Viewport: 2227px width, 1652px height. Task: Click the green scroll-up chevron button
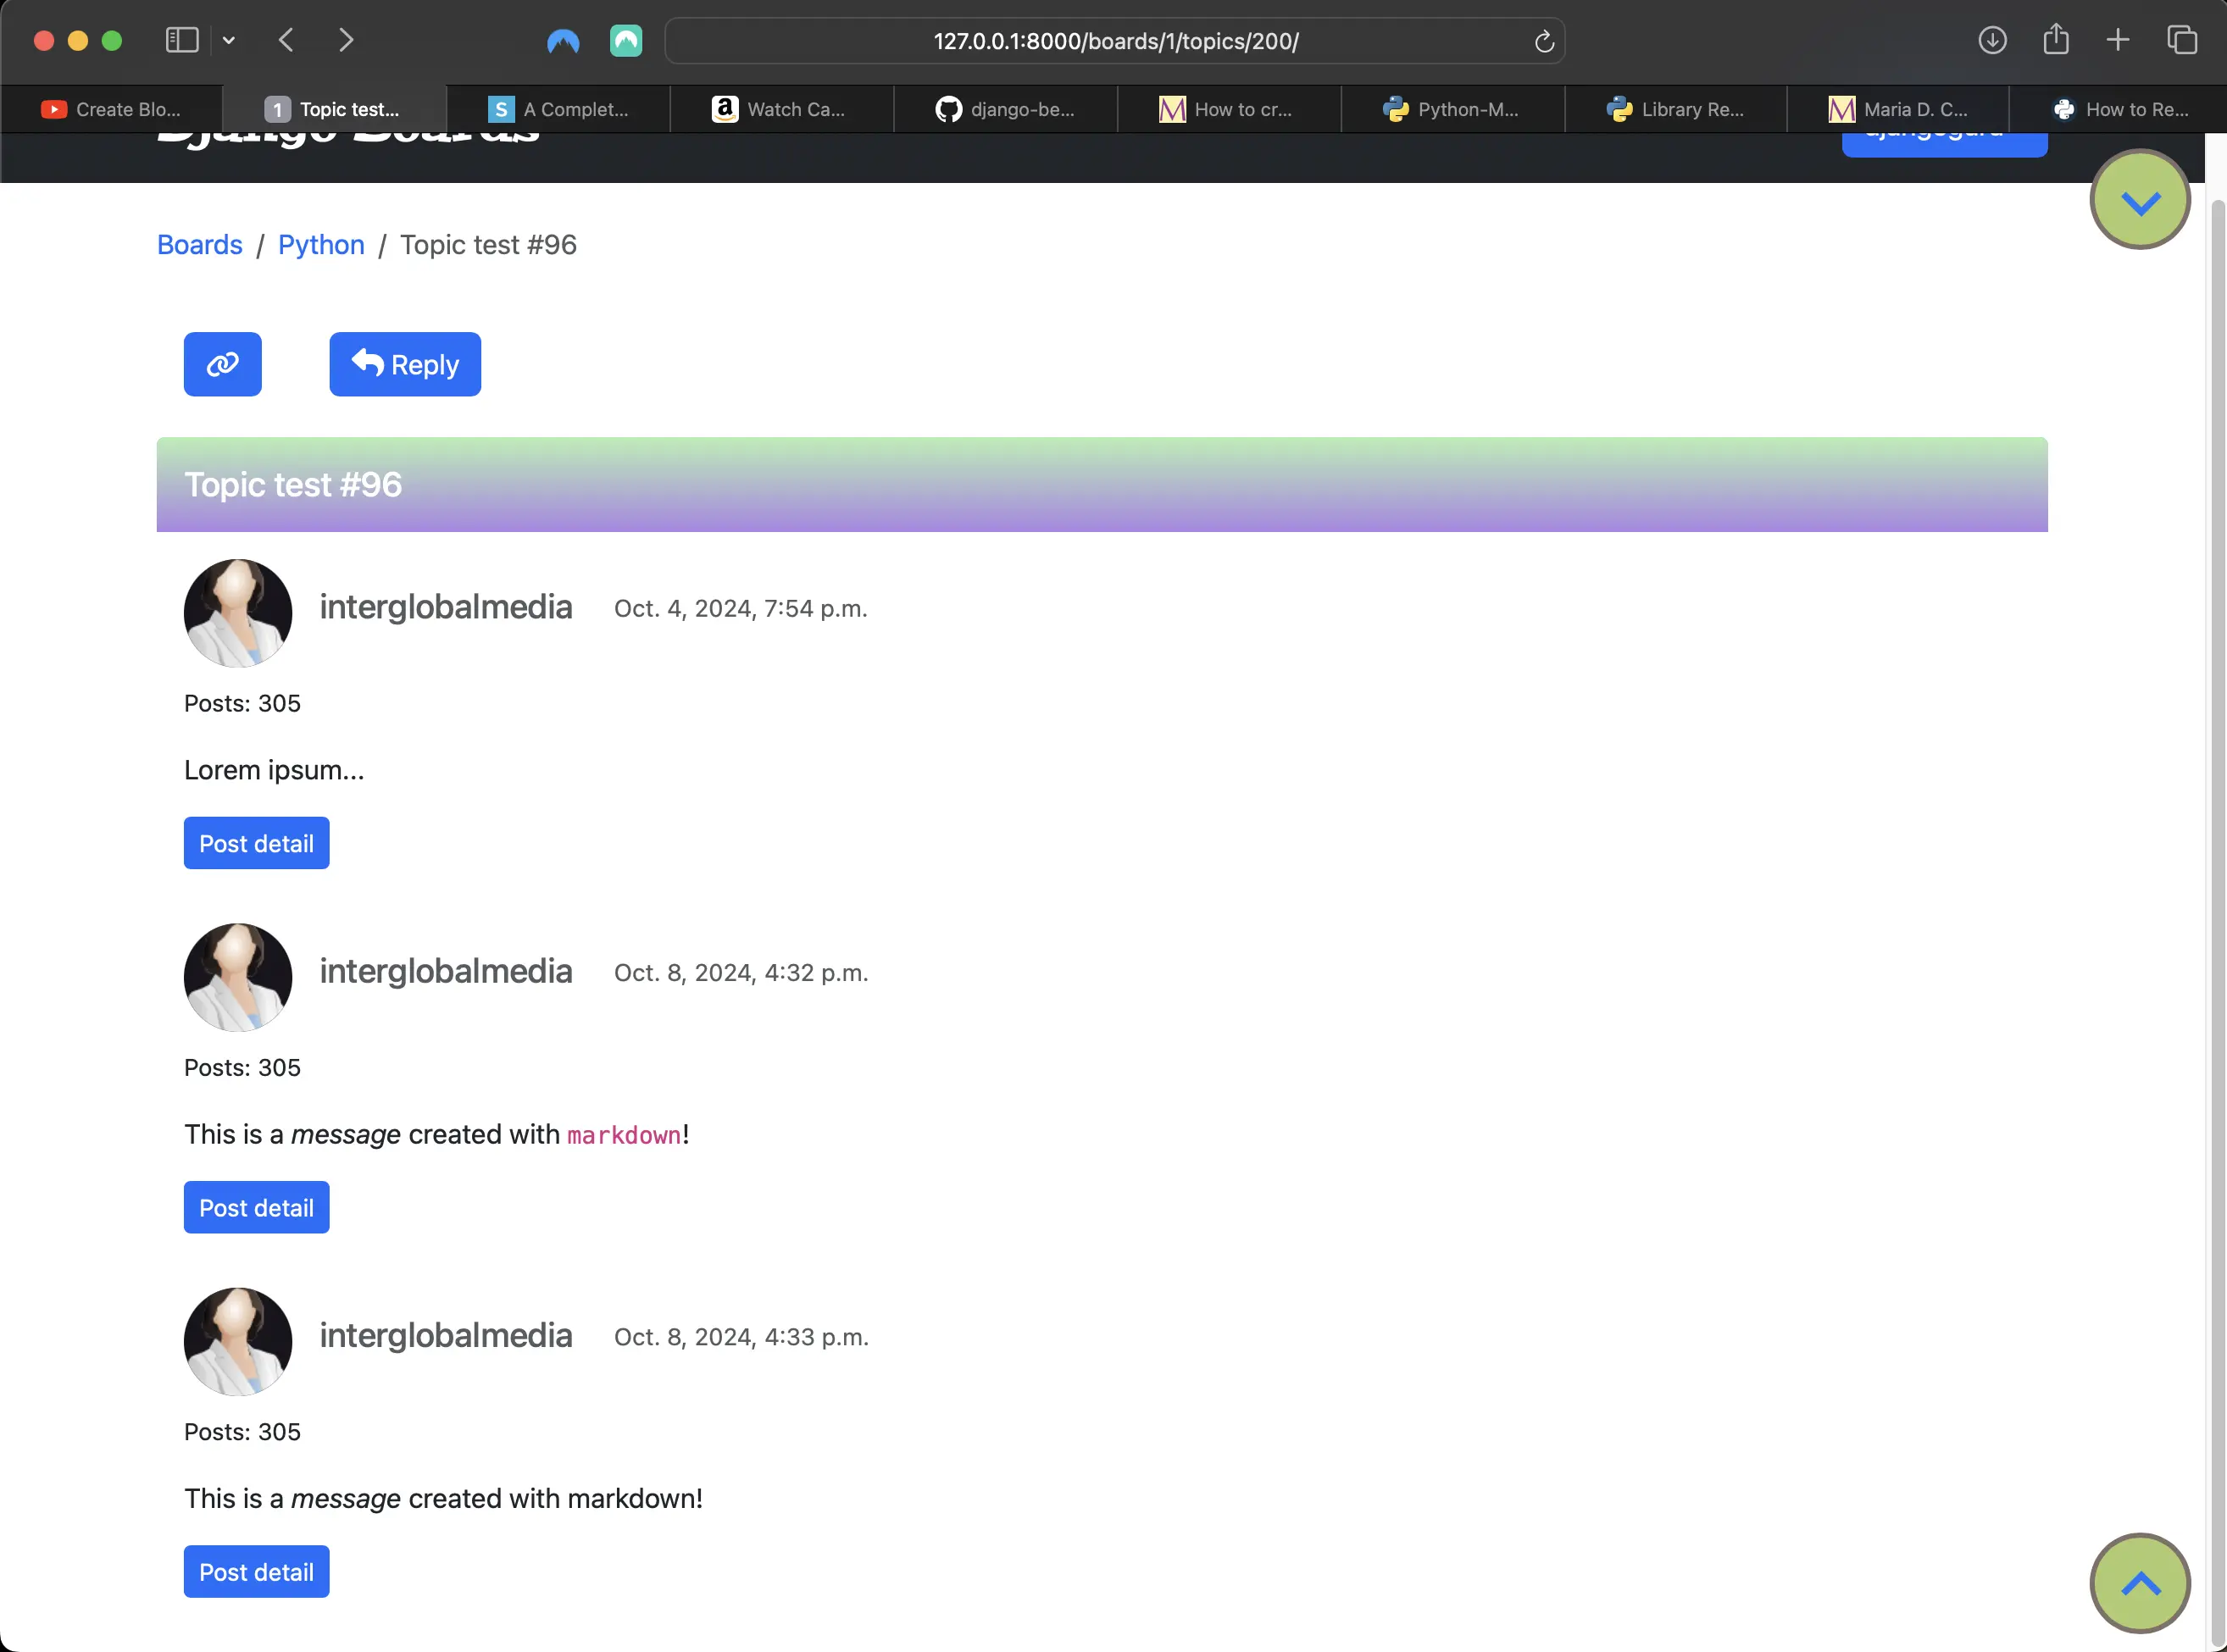pyautogui.click(x=2140, y=1583)
